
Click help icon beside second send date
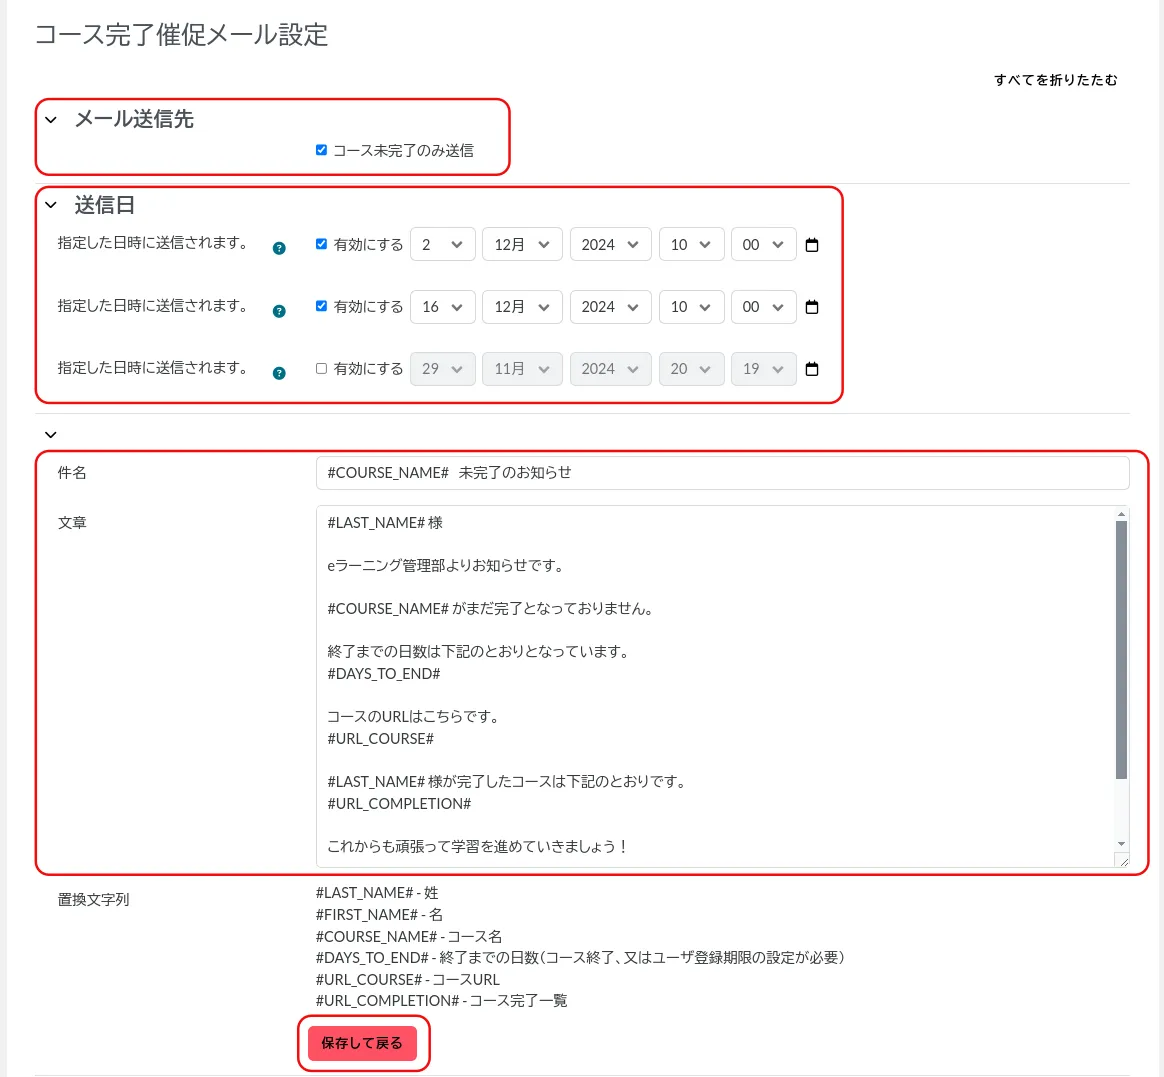tap(279, 311)
